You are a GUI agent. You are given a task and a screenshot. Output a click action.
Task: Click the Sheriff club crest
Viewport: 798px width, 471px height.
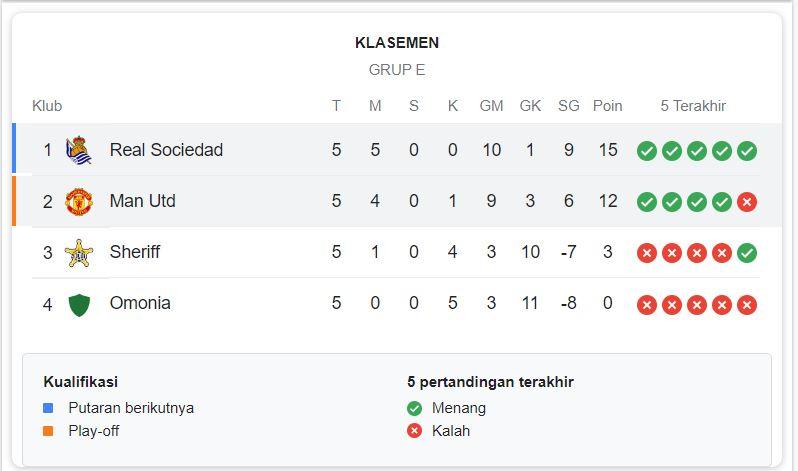(x=79, y=253)
